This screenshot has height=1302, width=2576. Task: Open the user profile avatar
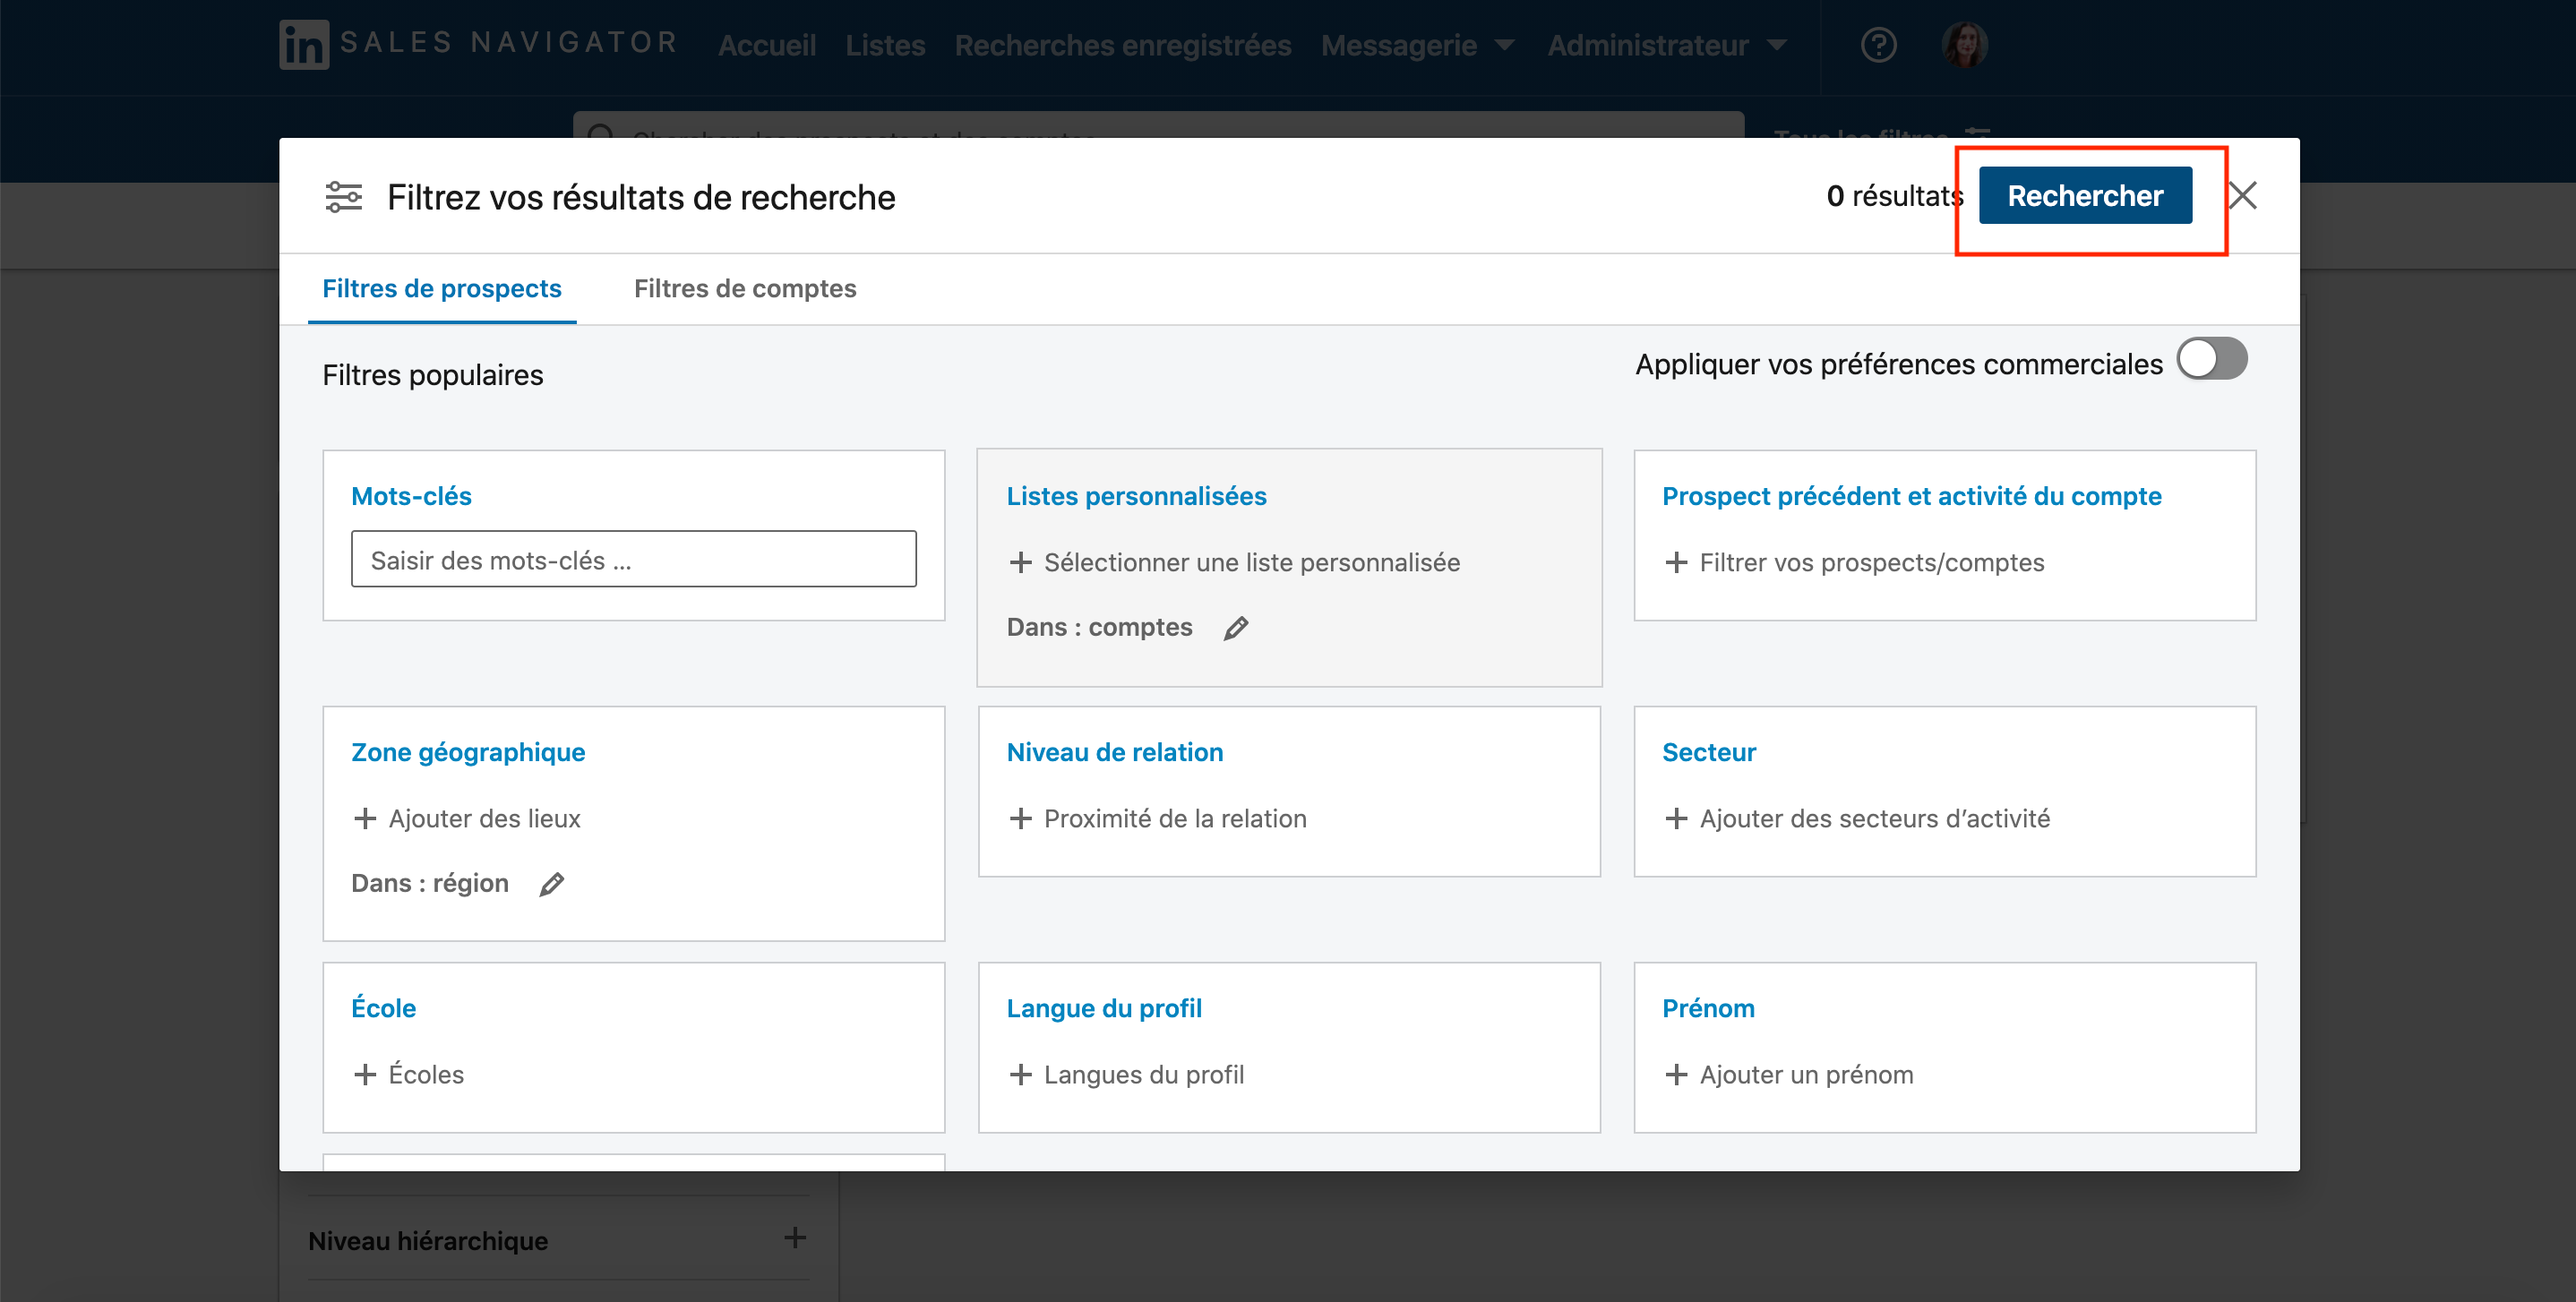point(1964,45)
